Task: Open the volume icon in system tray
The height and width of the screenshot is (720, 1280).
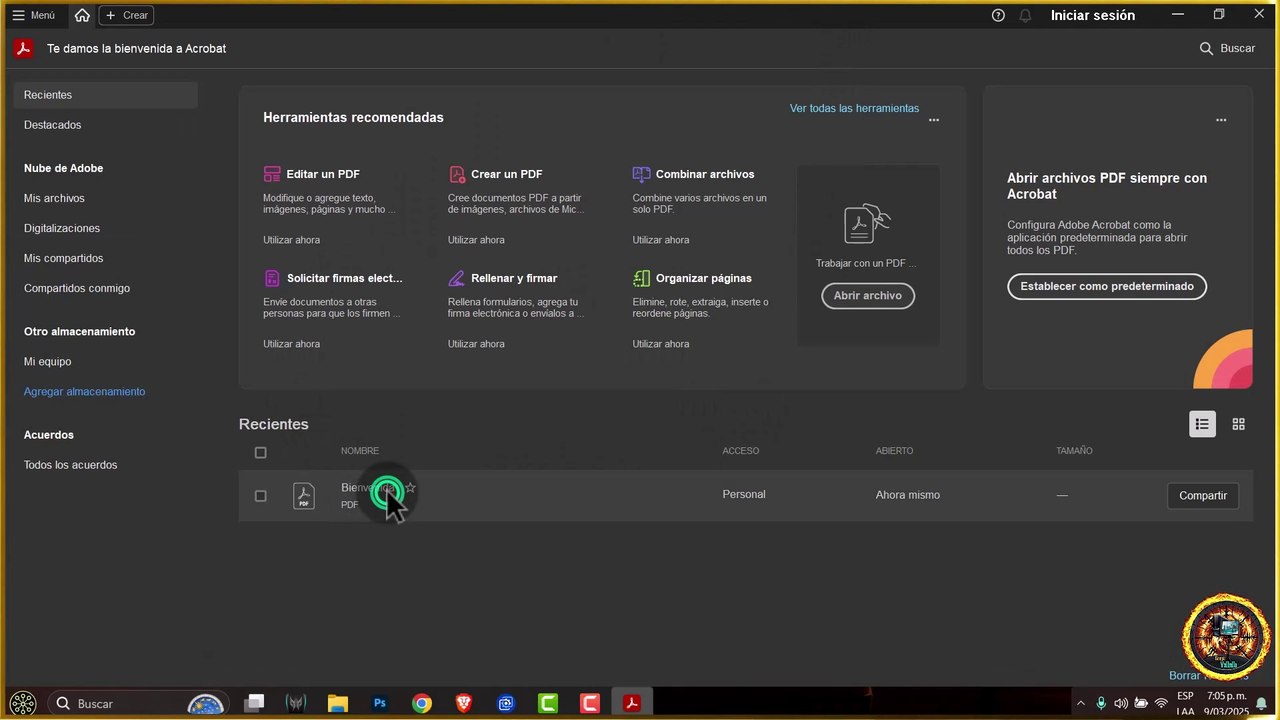Action: pos(1121,703)
